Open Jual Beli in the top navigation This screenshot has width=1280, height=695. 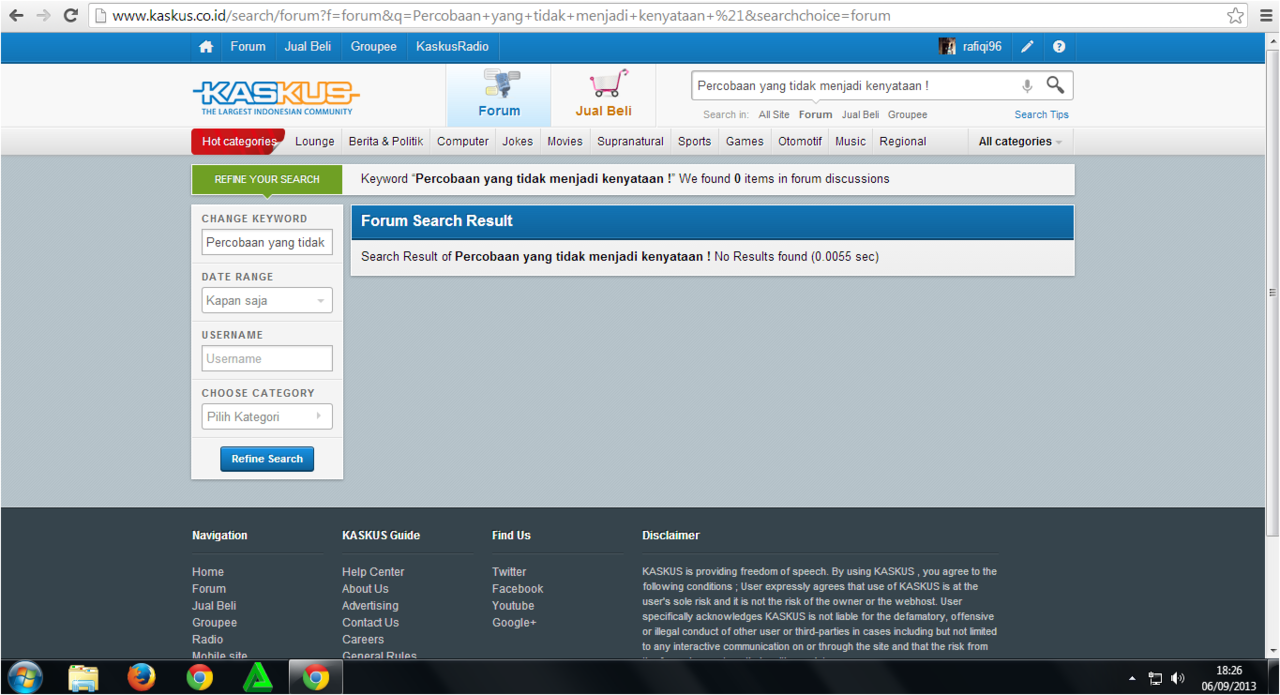[308, 47]
